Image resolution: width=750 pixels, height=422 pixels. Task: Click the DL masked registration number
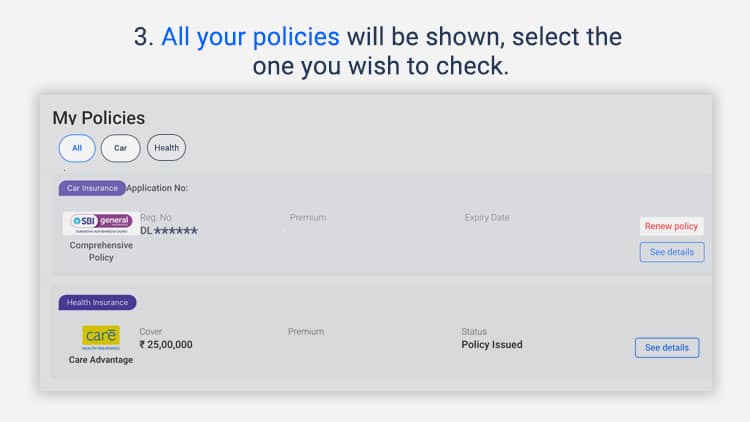click(x=169, y=231)
